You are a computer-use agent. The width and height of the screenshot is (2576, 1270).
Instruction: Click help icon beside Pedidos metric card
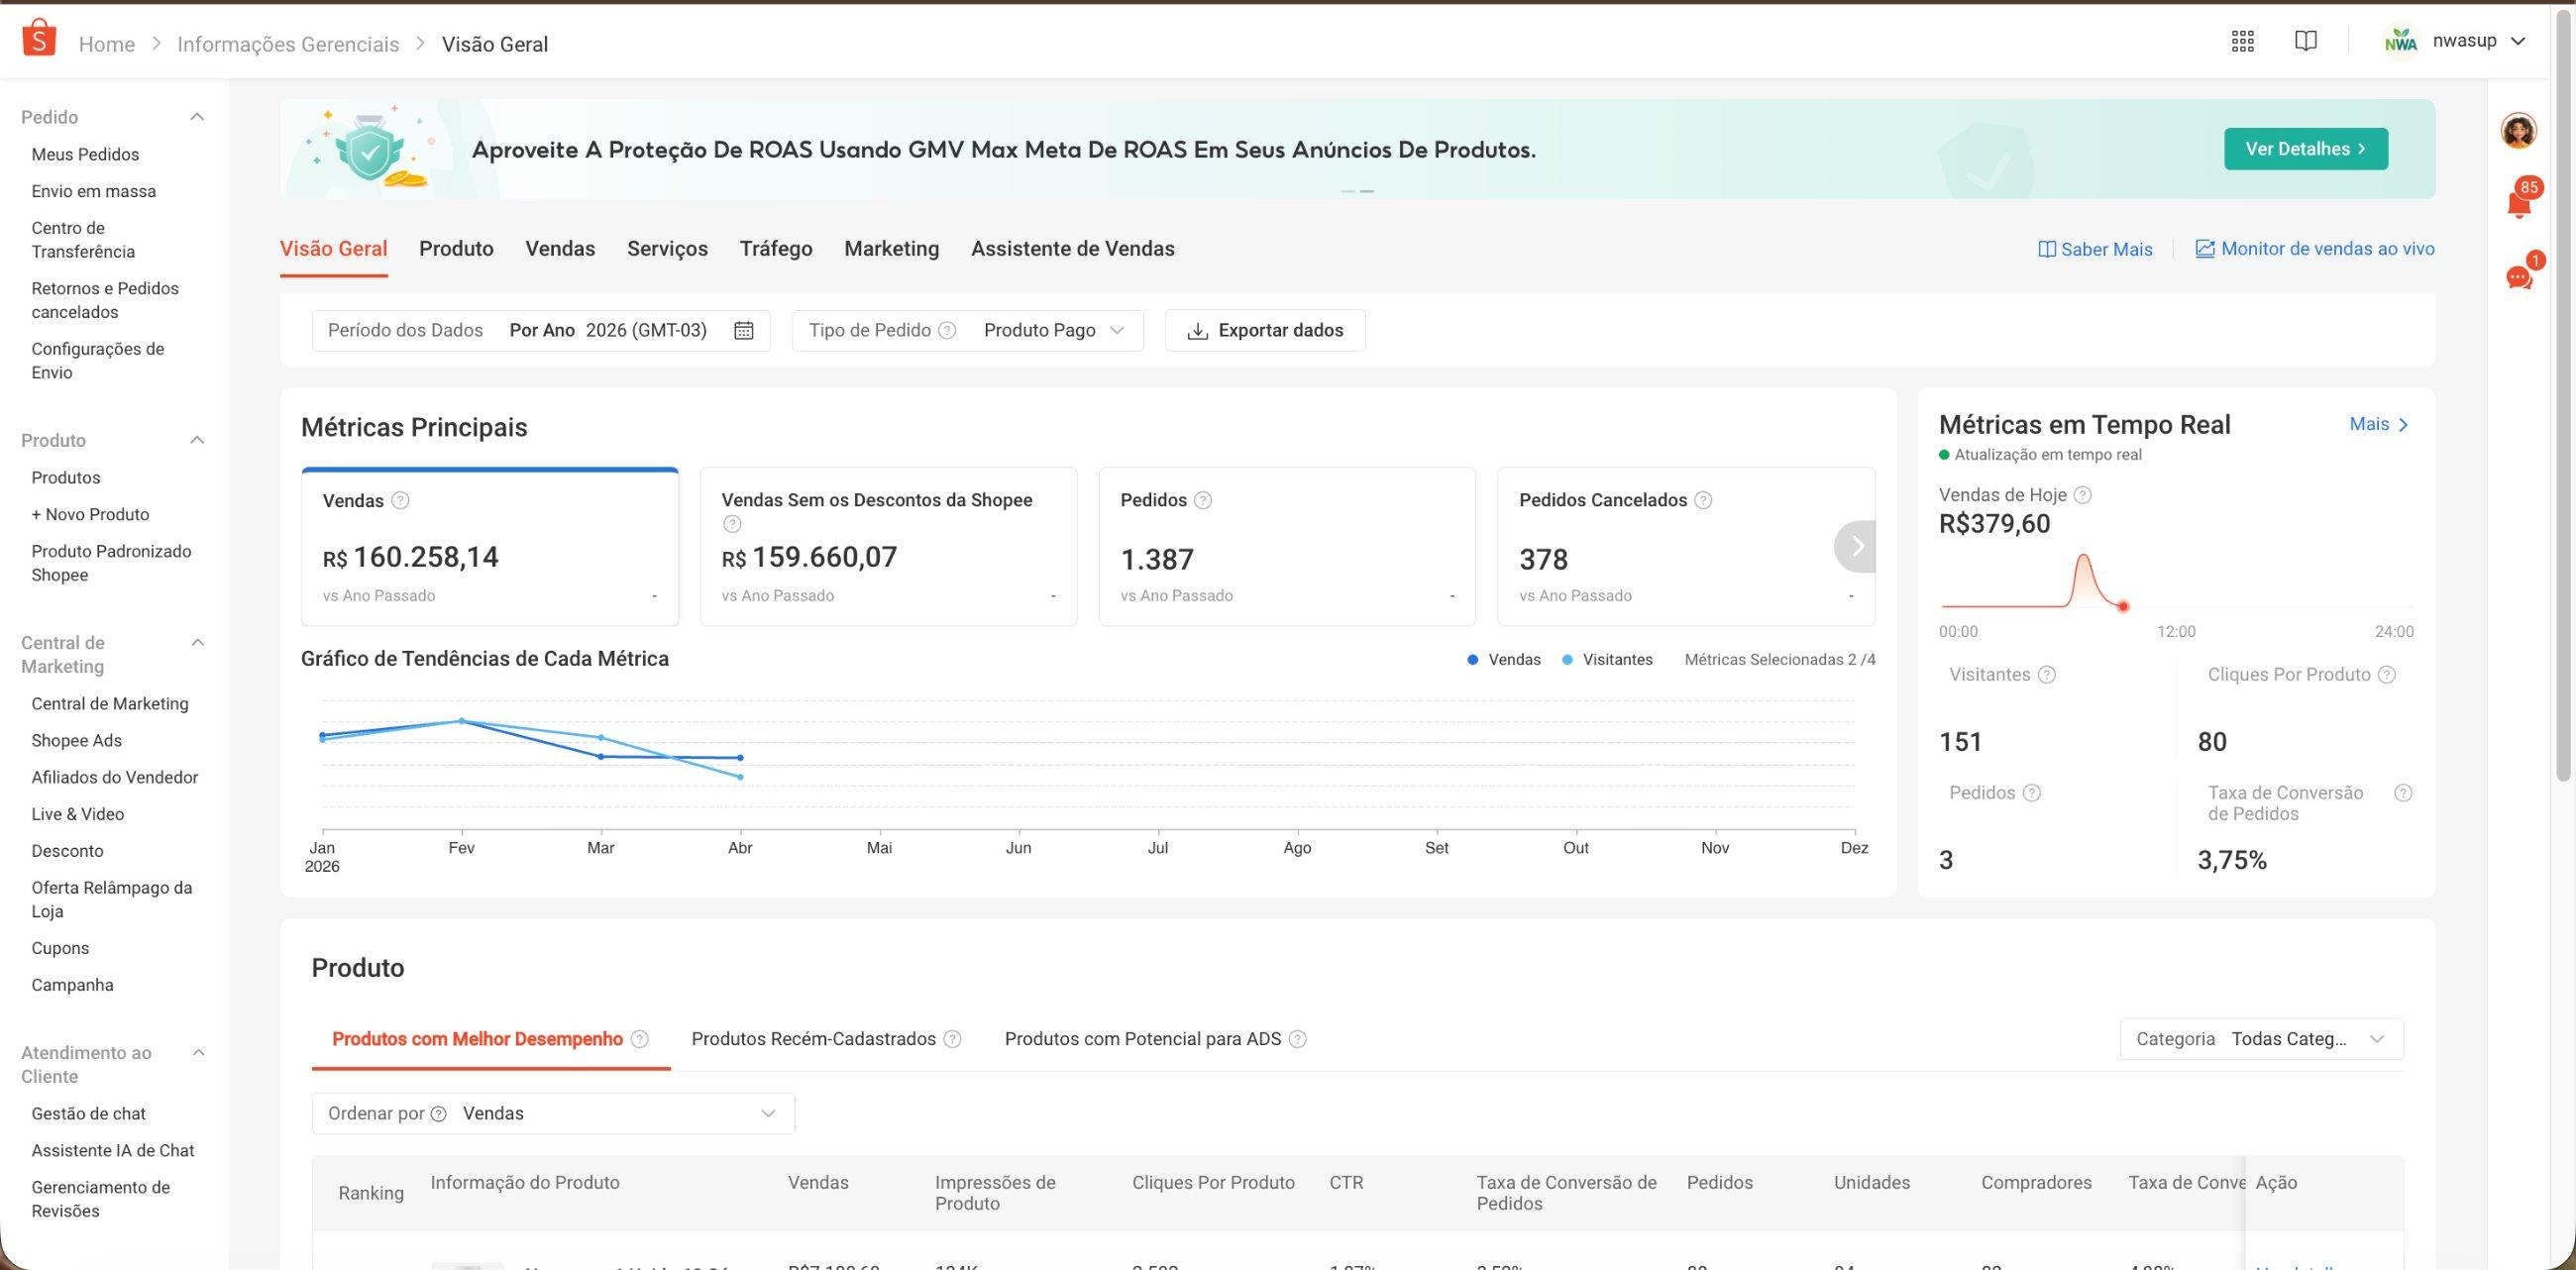tap(1203, 500)
